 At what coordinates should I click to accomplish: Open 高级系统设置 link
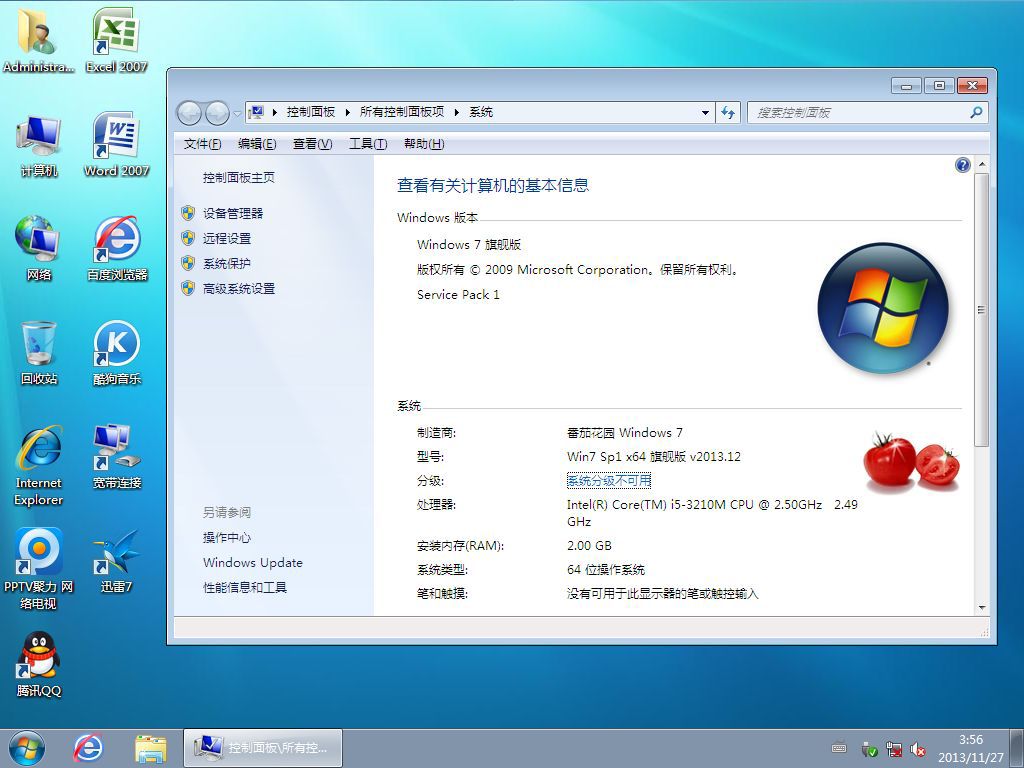[x=239, y=289]
